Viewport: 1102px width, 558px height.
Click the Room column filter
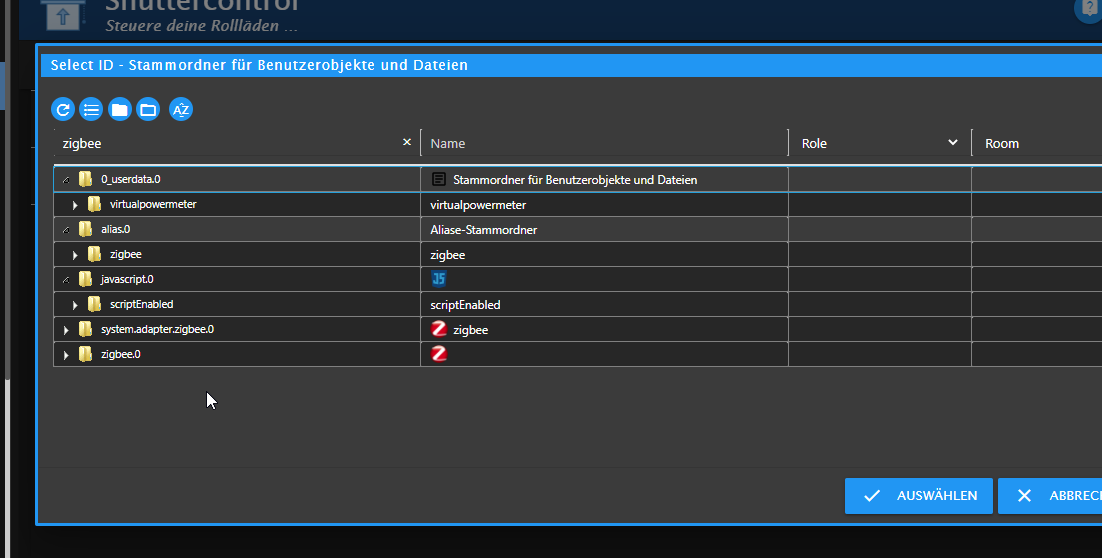click(x=1039, y=143)
